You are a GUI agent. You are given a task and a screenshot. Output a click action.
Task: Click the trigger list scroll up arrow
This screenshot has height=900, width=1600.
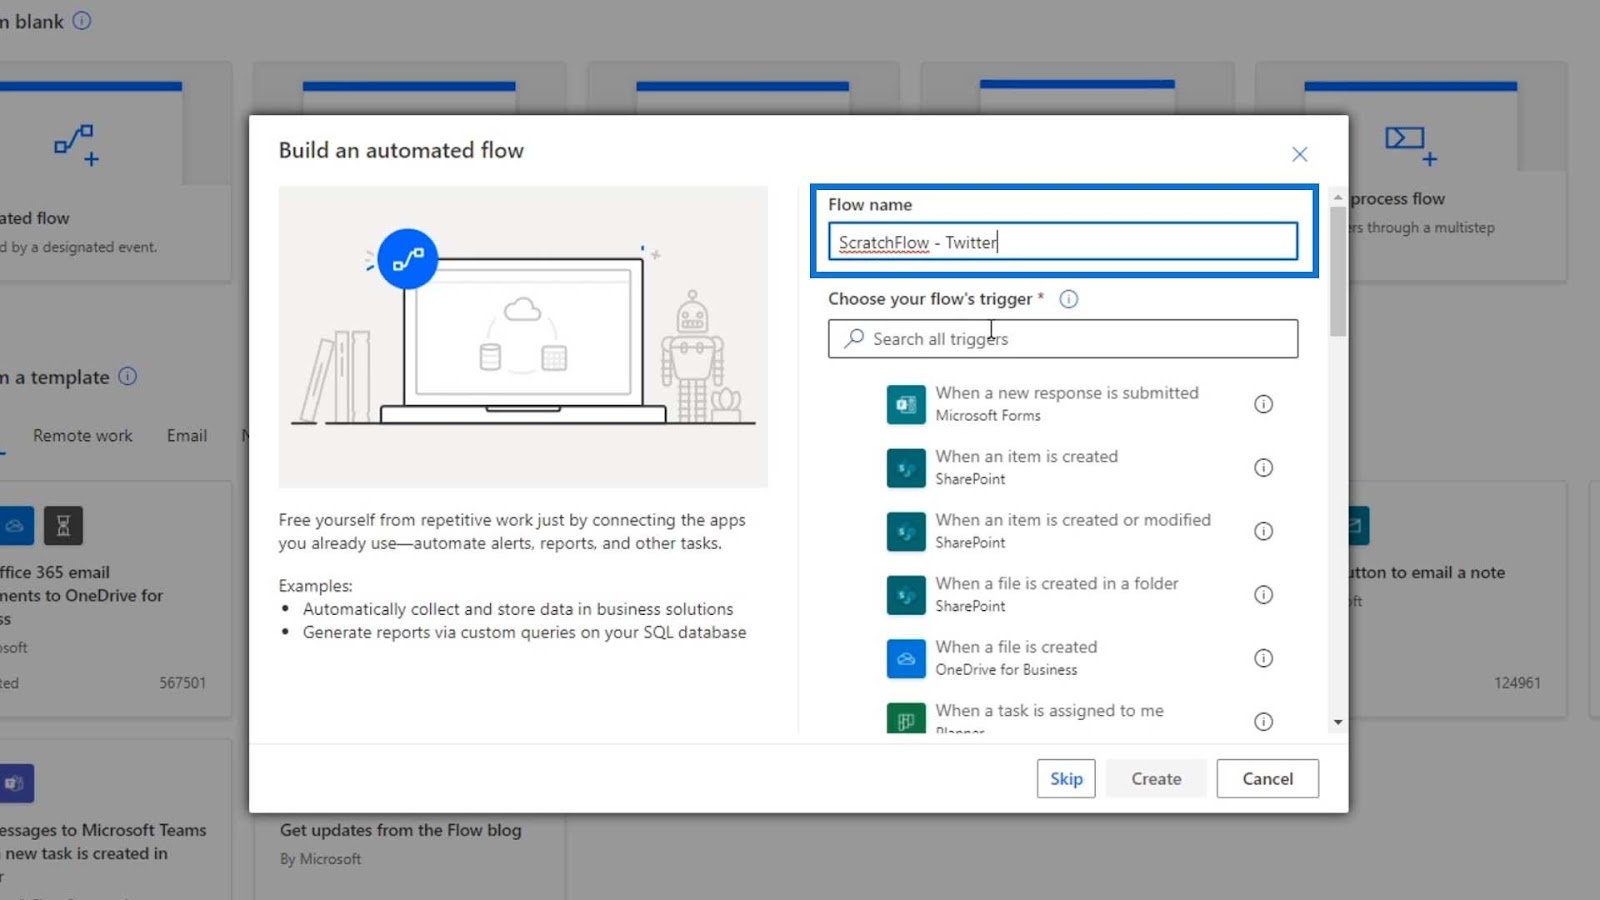coord(1338,198)
